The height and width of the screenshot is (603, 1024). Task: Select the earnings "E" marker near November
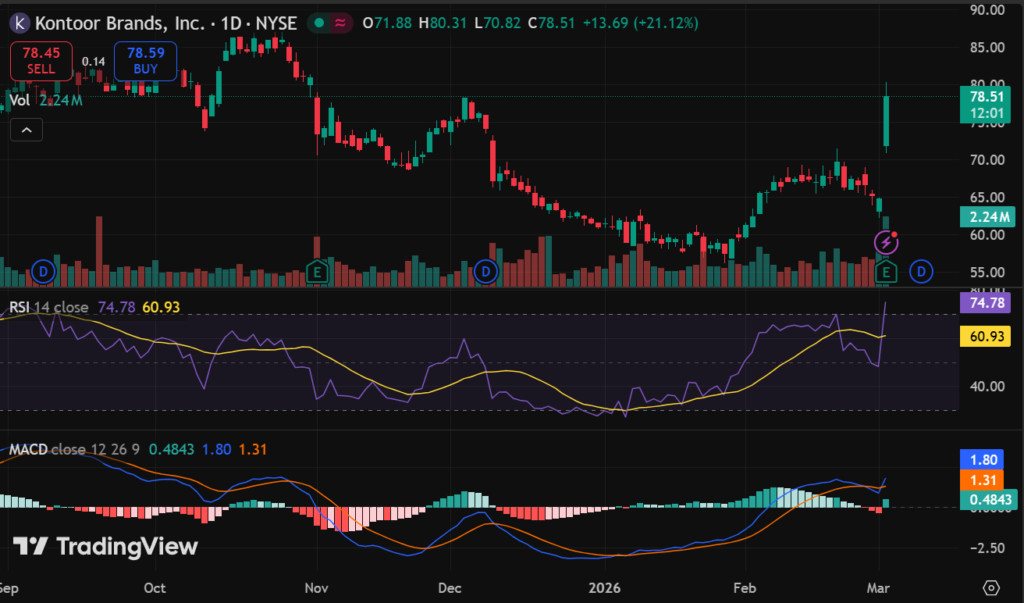tap(318, 270)
